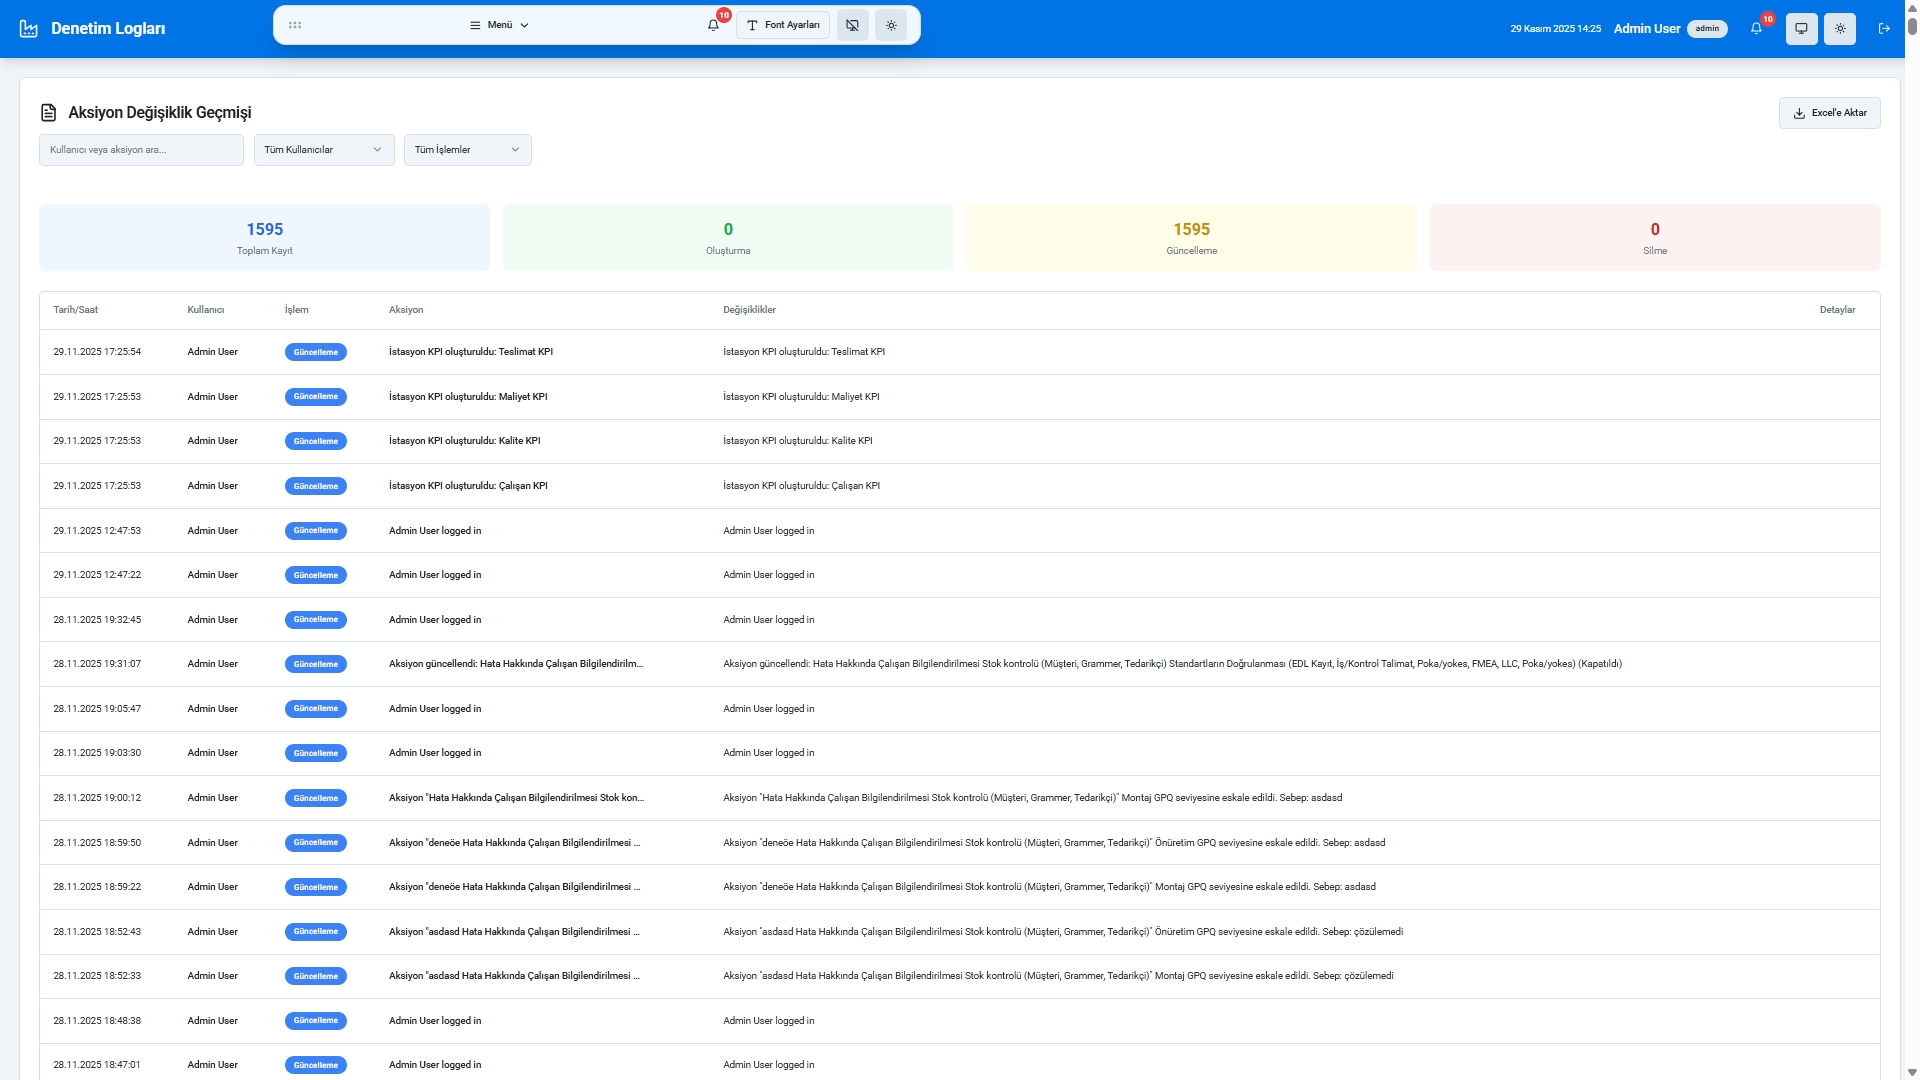Viewport: 1920px width, 1080px height.
Task: Toggle the screen-off icon in the floating toolbar
Action: (x=852, y=25)
